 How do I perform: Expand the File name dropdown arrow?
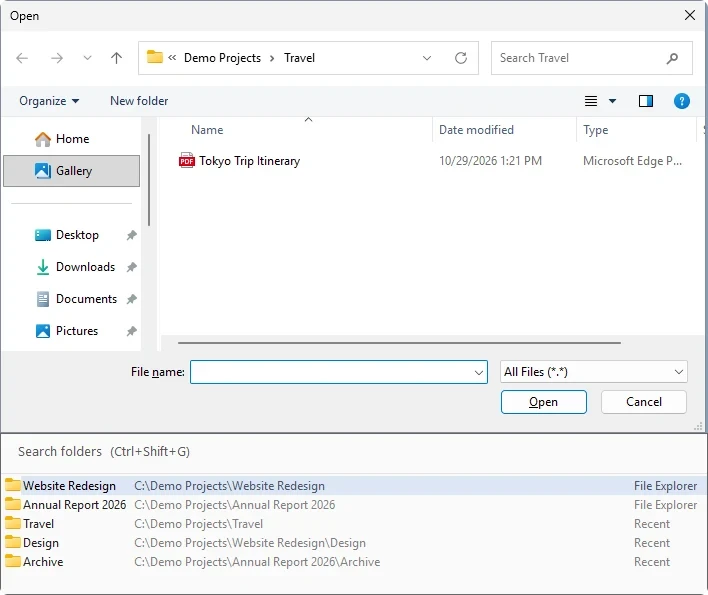tap(479, 372)
